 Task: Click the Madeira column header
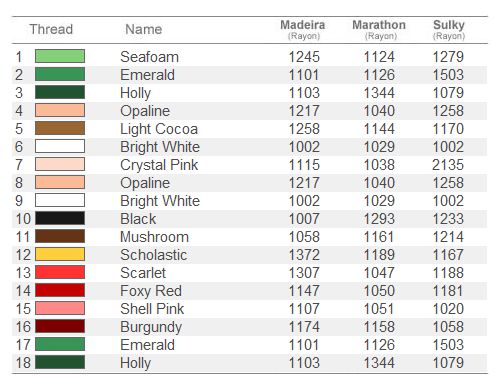click(x=303, y=29)
